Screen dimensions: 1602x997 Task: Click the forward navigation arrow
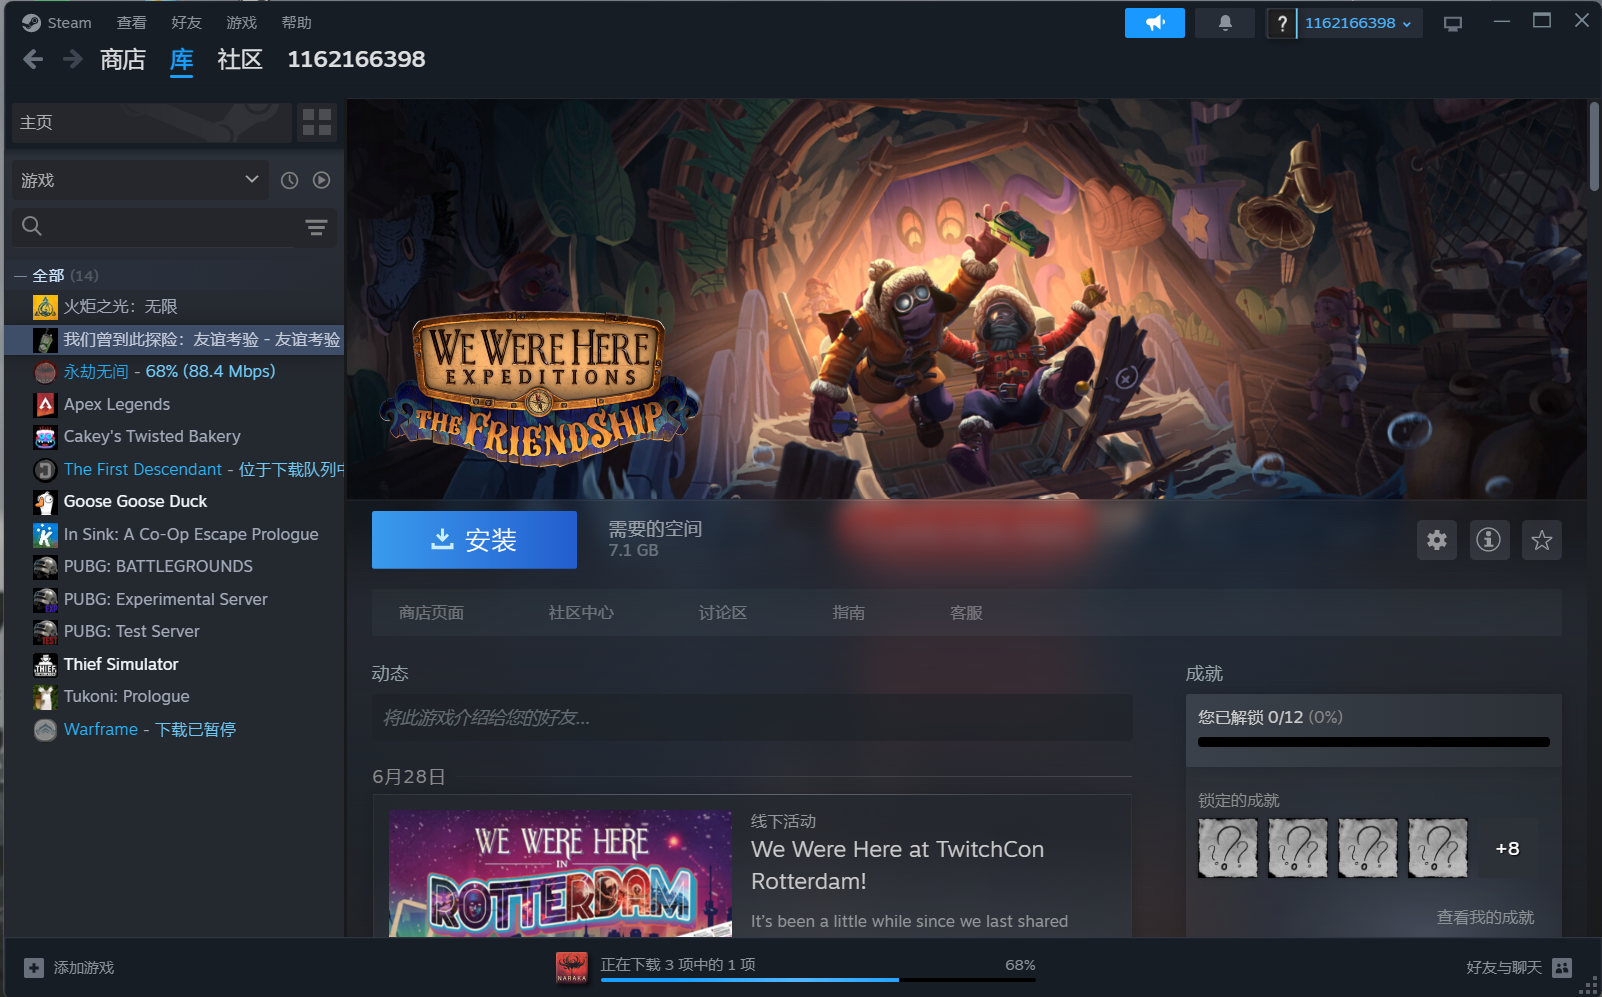click(72, 60)
